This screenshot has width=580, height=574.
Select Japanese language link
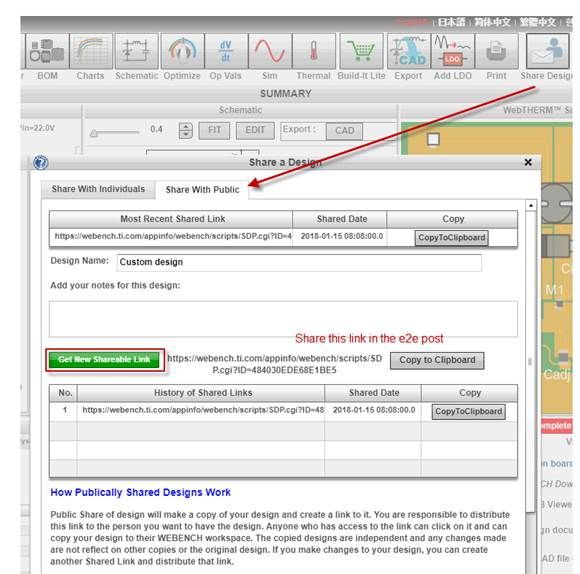pyautogui.click(x=451, y=22)
